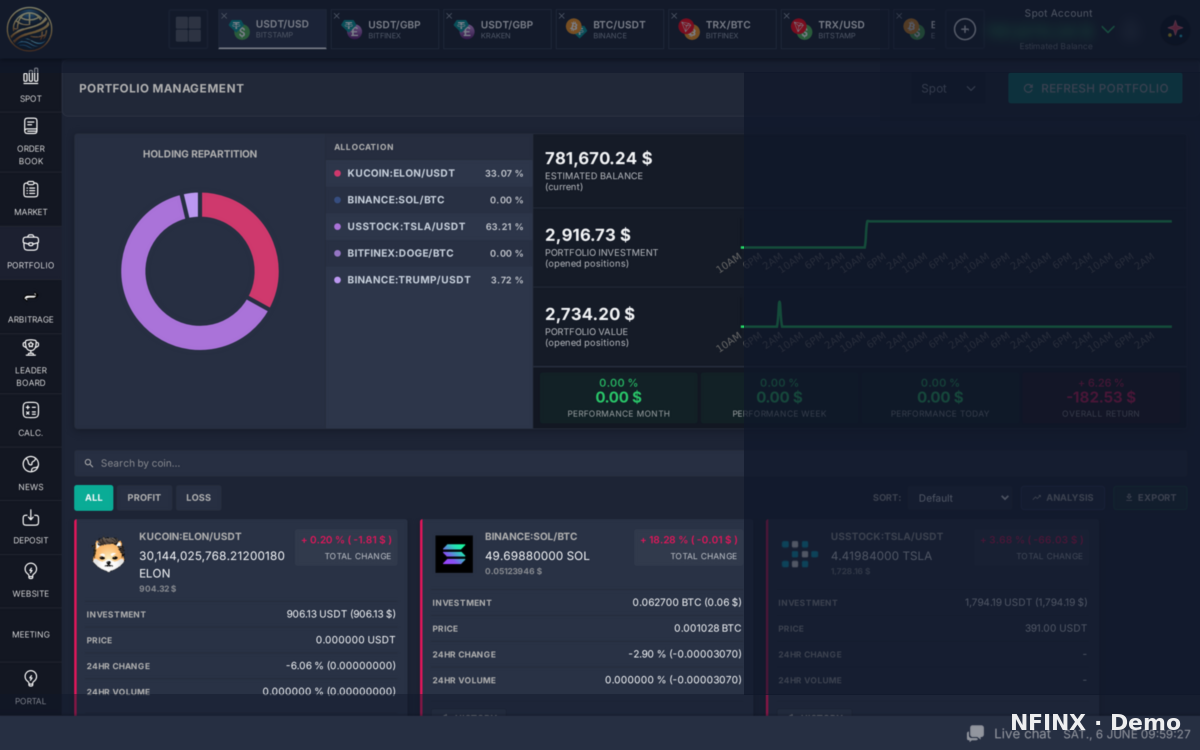The height and width of the screenshot is (750, 1200).
Task: Close the TRX/USD Bitstamp tab
Action: [787, 16]
